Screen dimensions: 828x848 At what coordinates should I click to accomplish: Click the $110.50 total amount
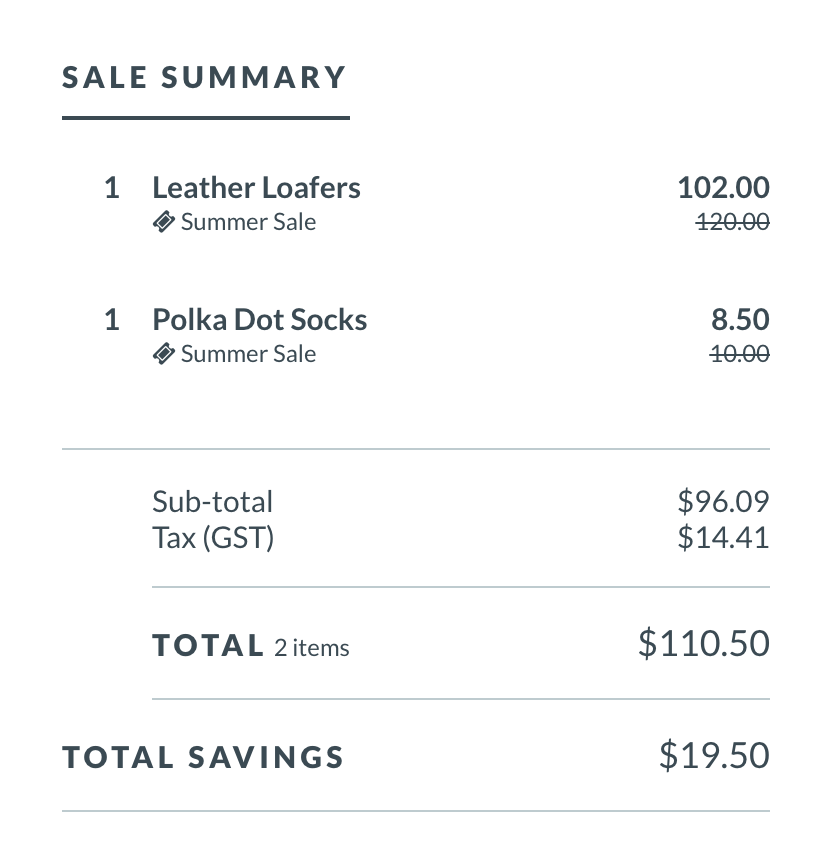(704, 643)
